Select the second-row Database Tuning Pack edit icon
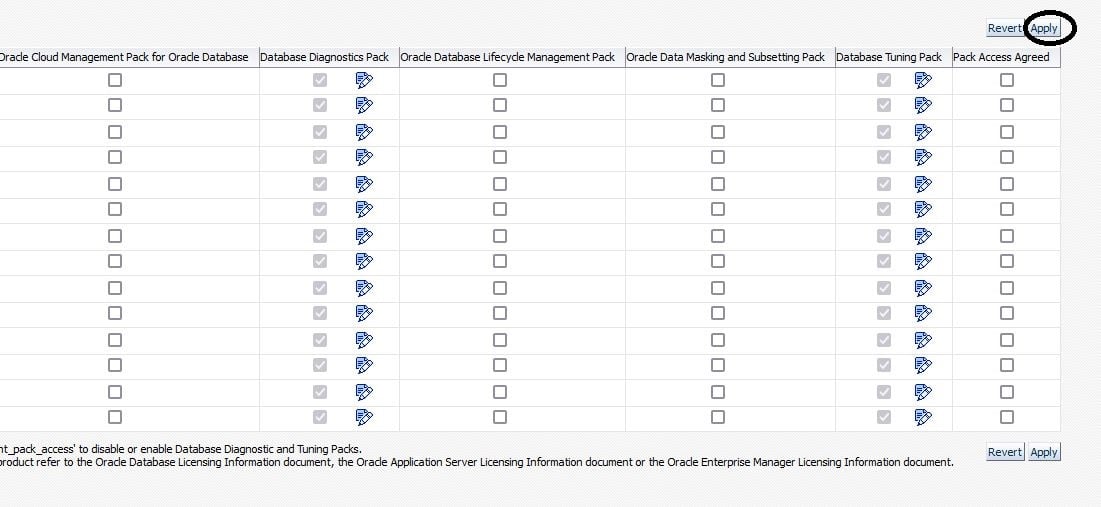1101x507 pixels. [x=923, y=105]
